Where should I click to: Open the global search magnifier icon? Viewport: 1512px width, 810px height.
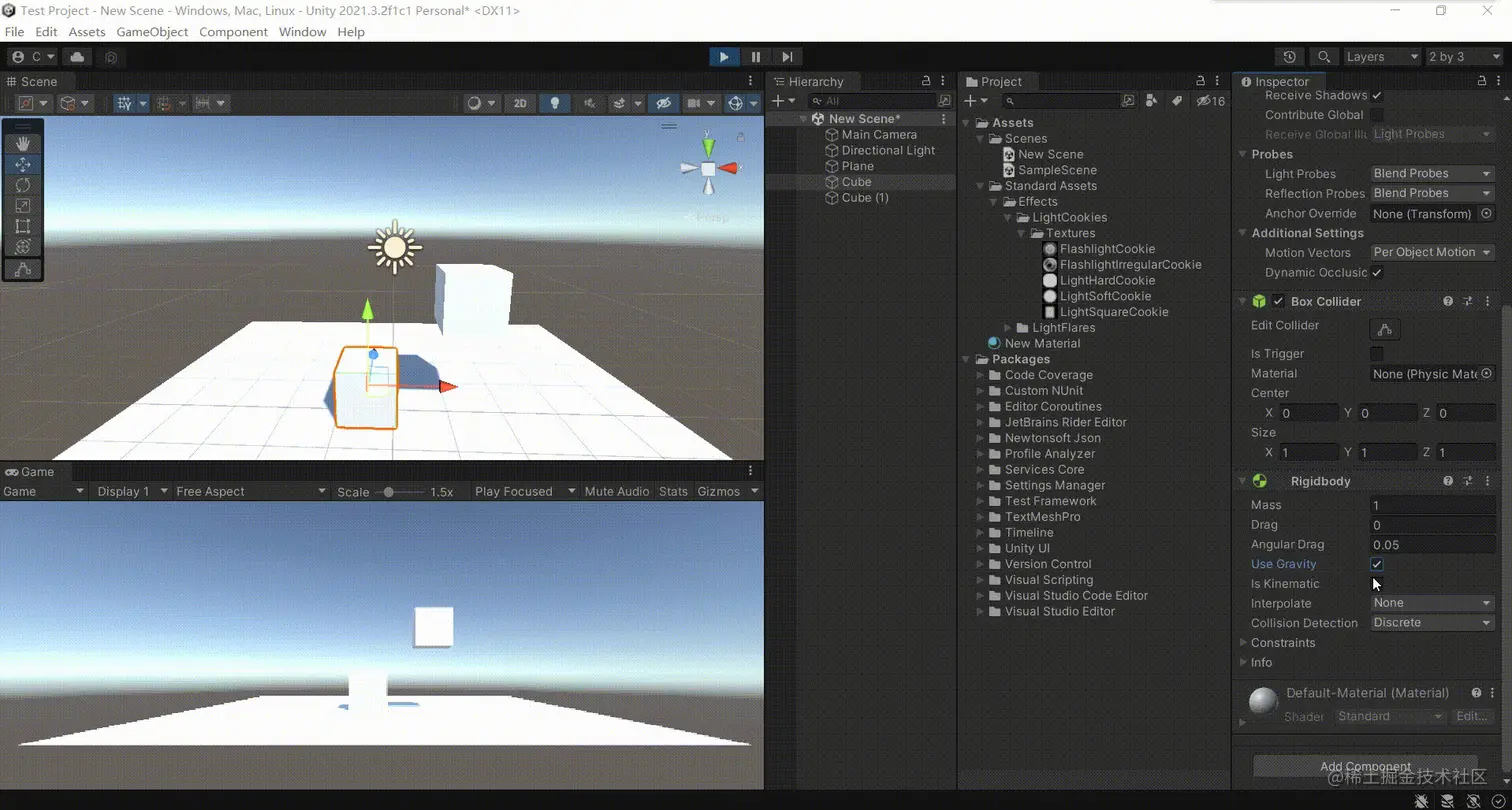[1324, 57]
